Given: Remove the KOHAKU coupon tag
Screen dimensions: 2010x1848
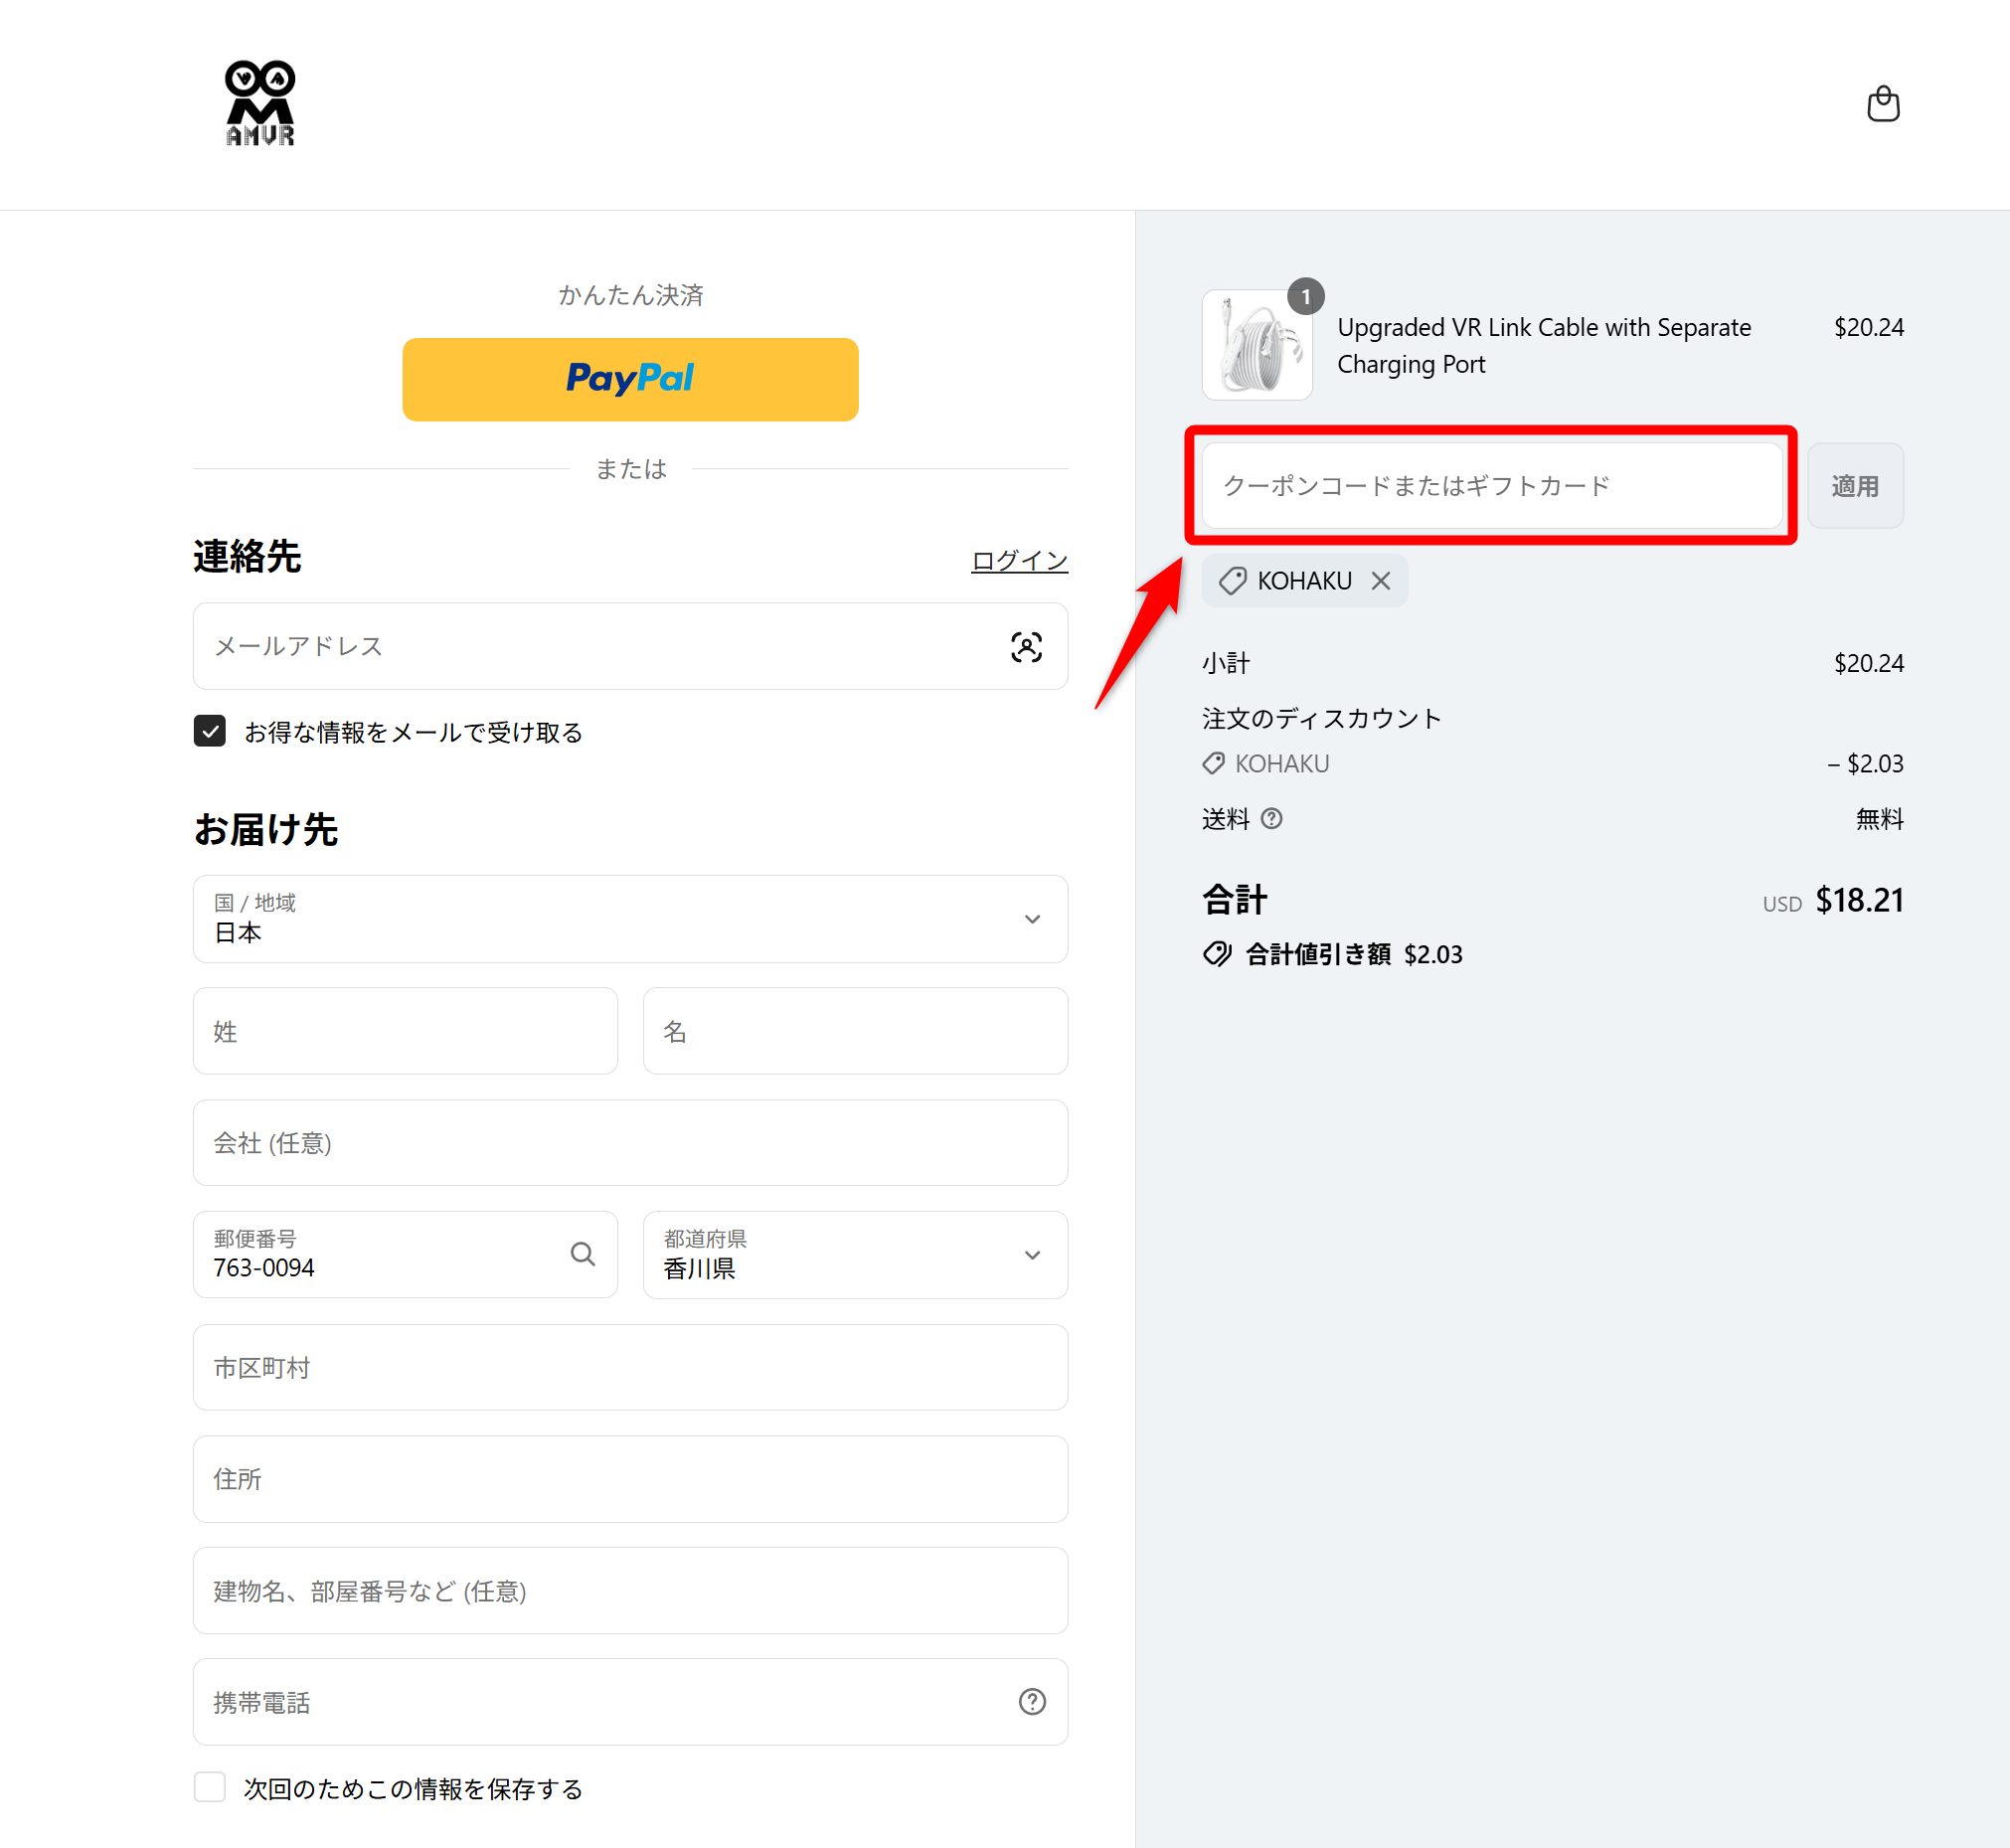Looking at the screenshot, I should pos(1380,581).
